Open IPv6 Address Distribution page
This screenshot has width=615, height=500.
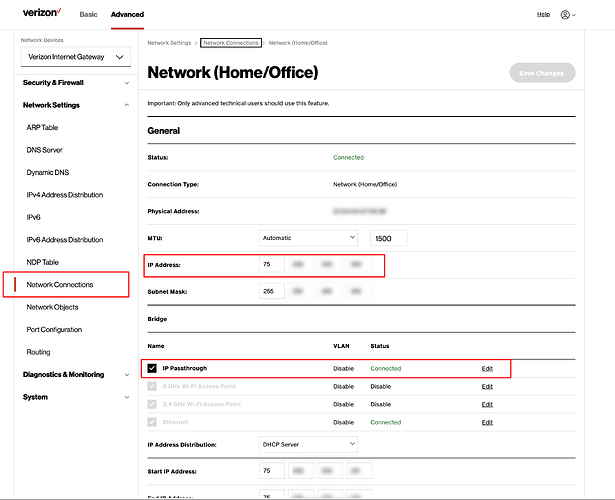pos(65,240)
